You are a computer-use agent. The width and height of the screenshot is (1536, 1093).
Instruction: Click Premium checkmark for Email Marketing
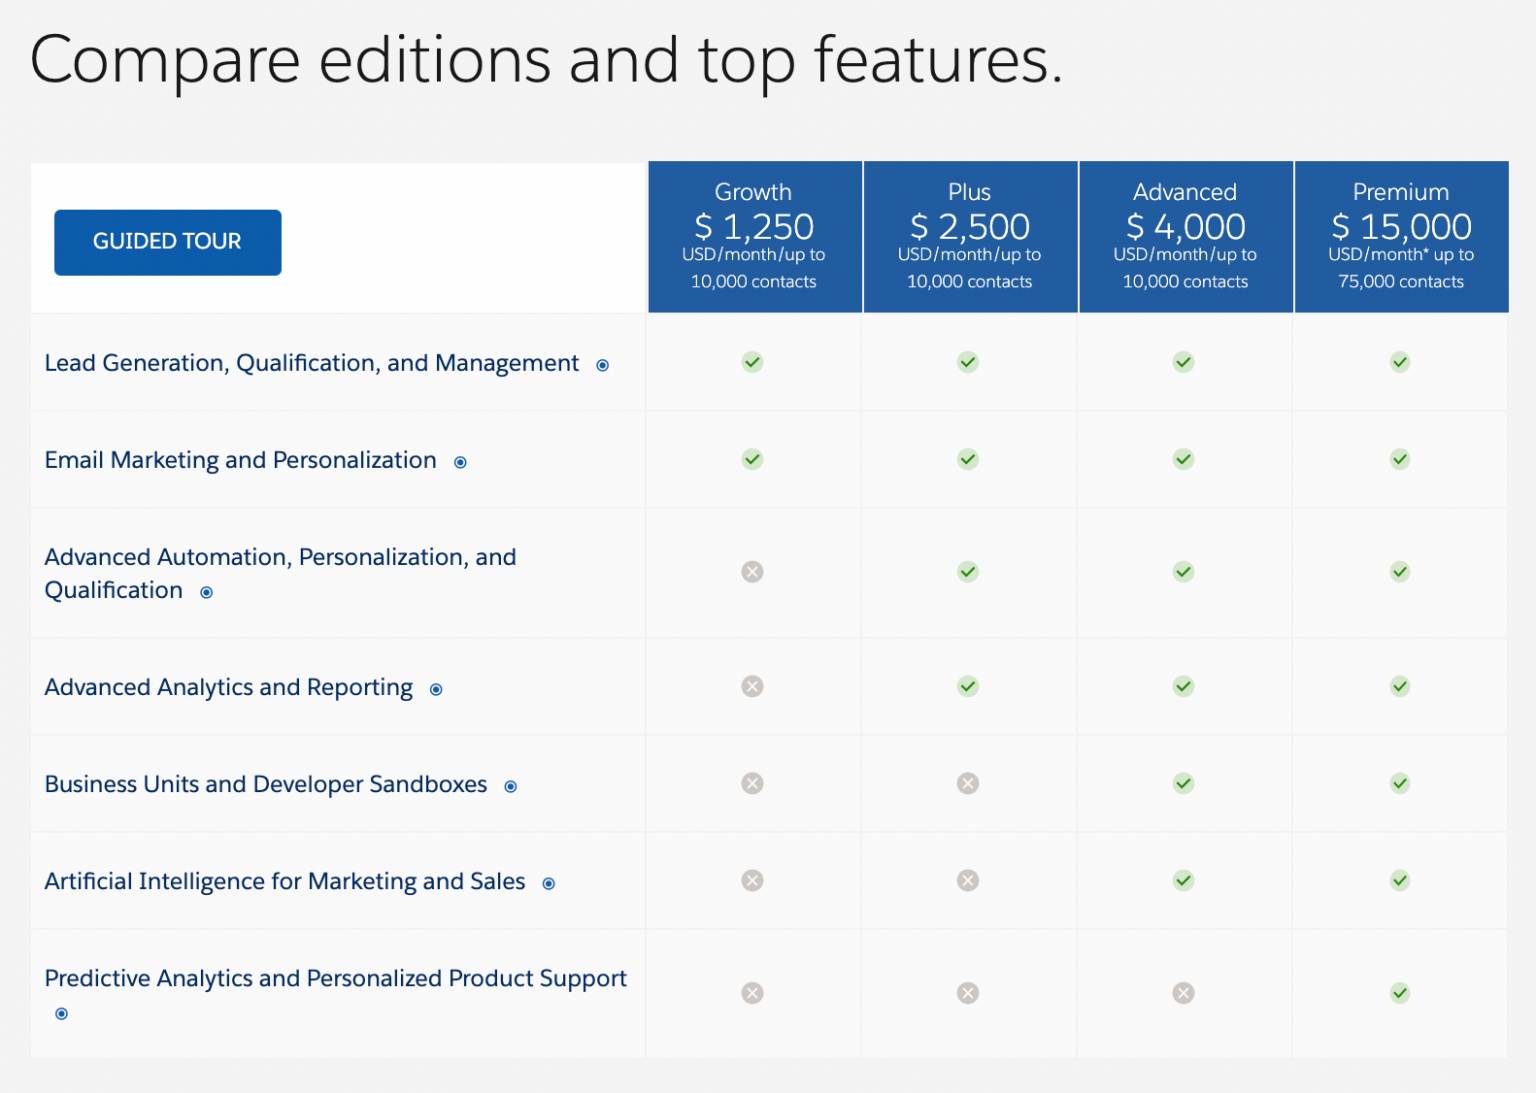(x=1400, y=459)
